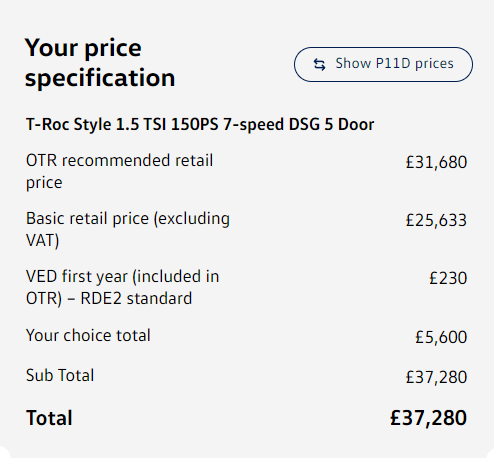Select the £25,633 basic price value
The height and width of the screenshot is (458, 494).
436,220
